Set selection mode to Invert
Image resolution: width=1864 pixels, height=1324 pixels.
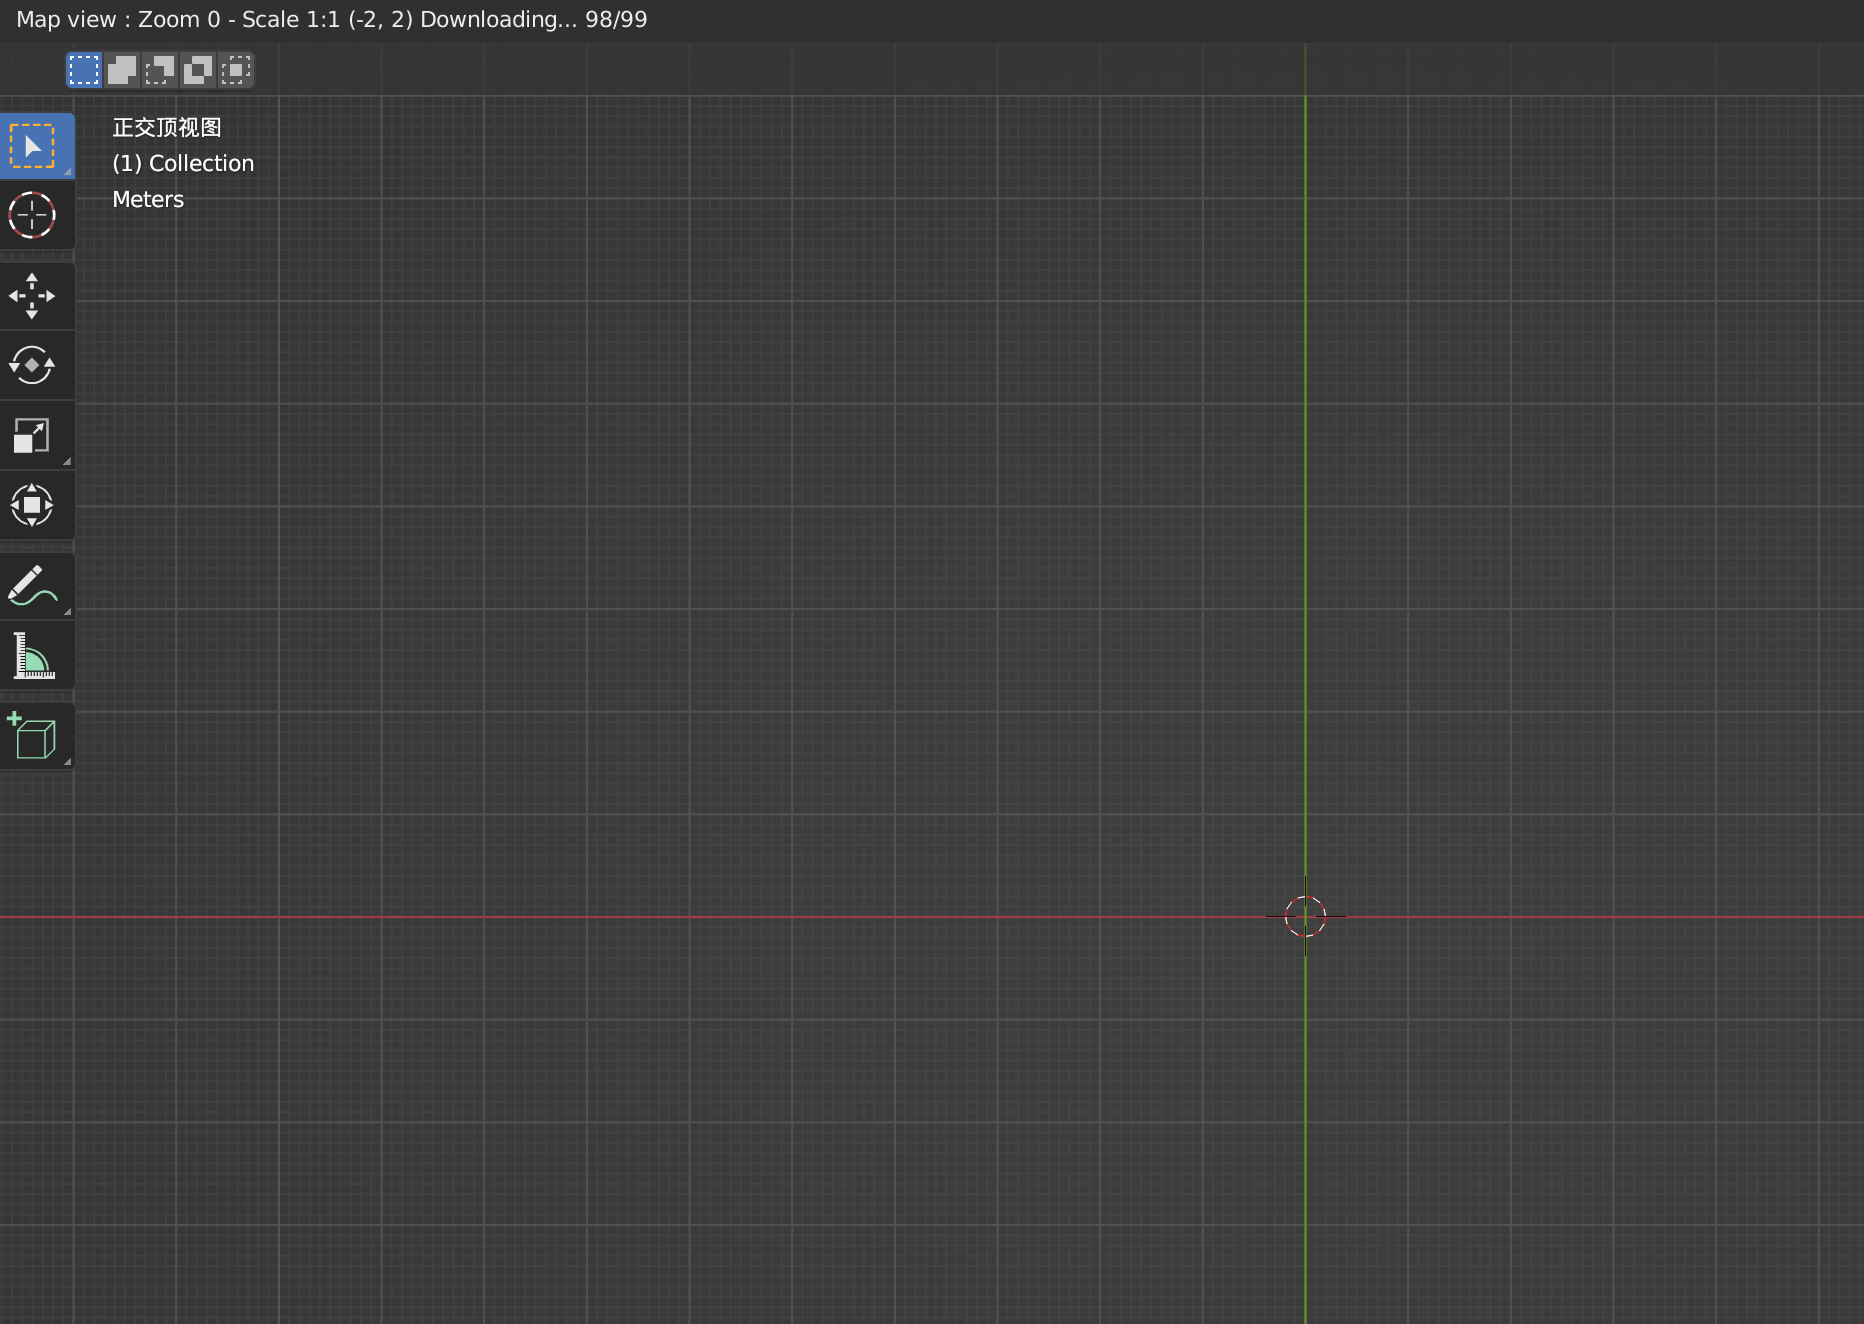click(198, 70)
